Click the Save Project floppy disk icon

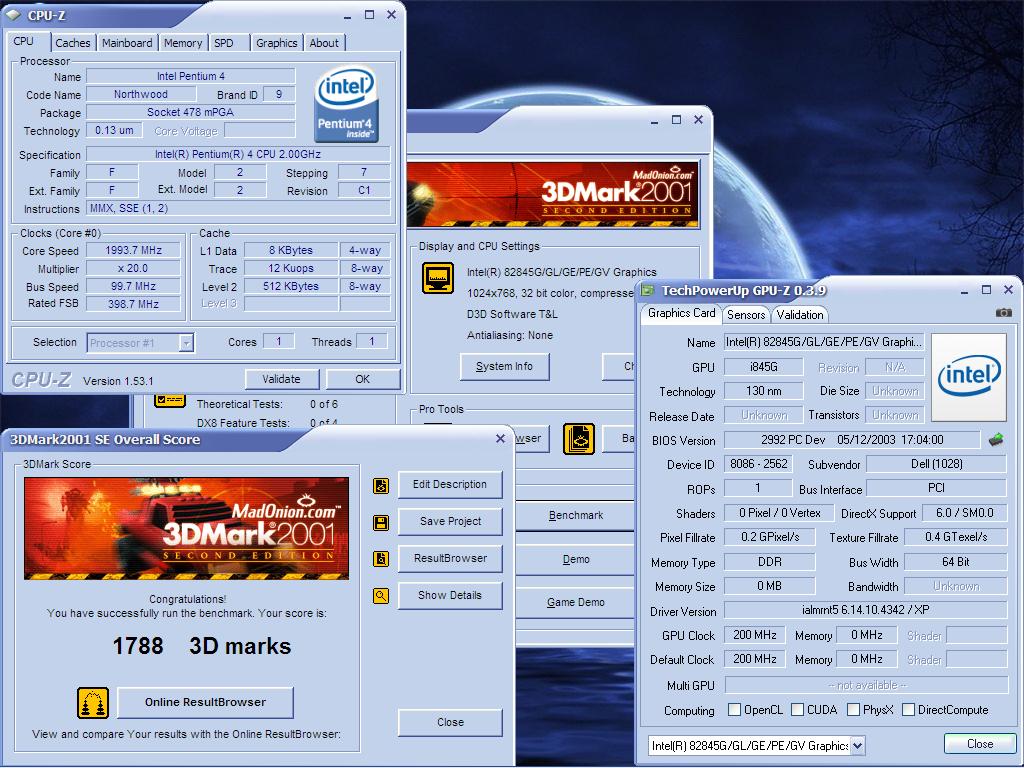(381, 522)
